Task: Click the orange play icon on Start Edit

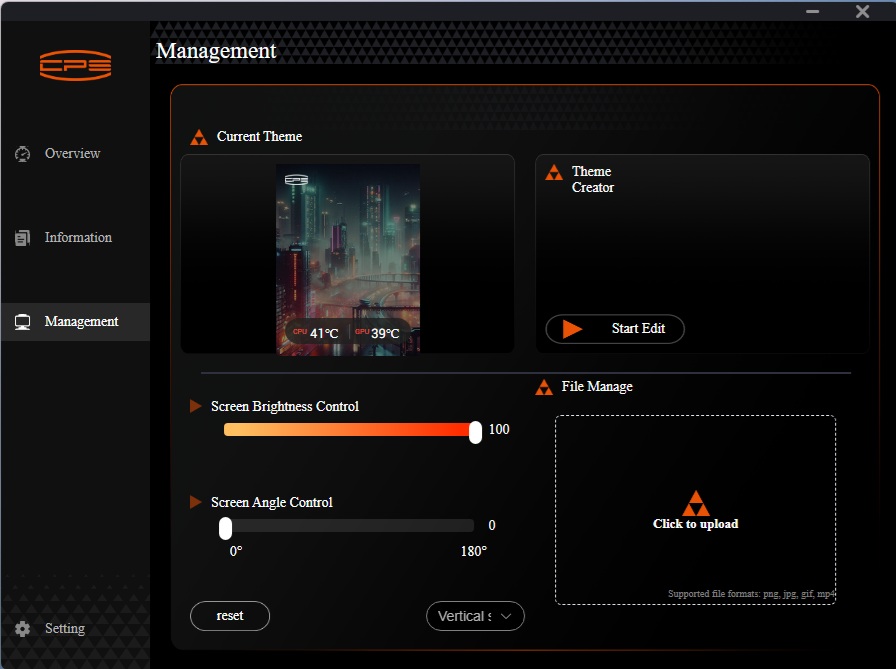Action: point(572,329)
